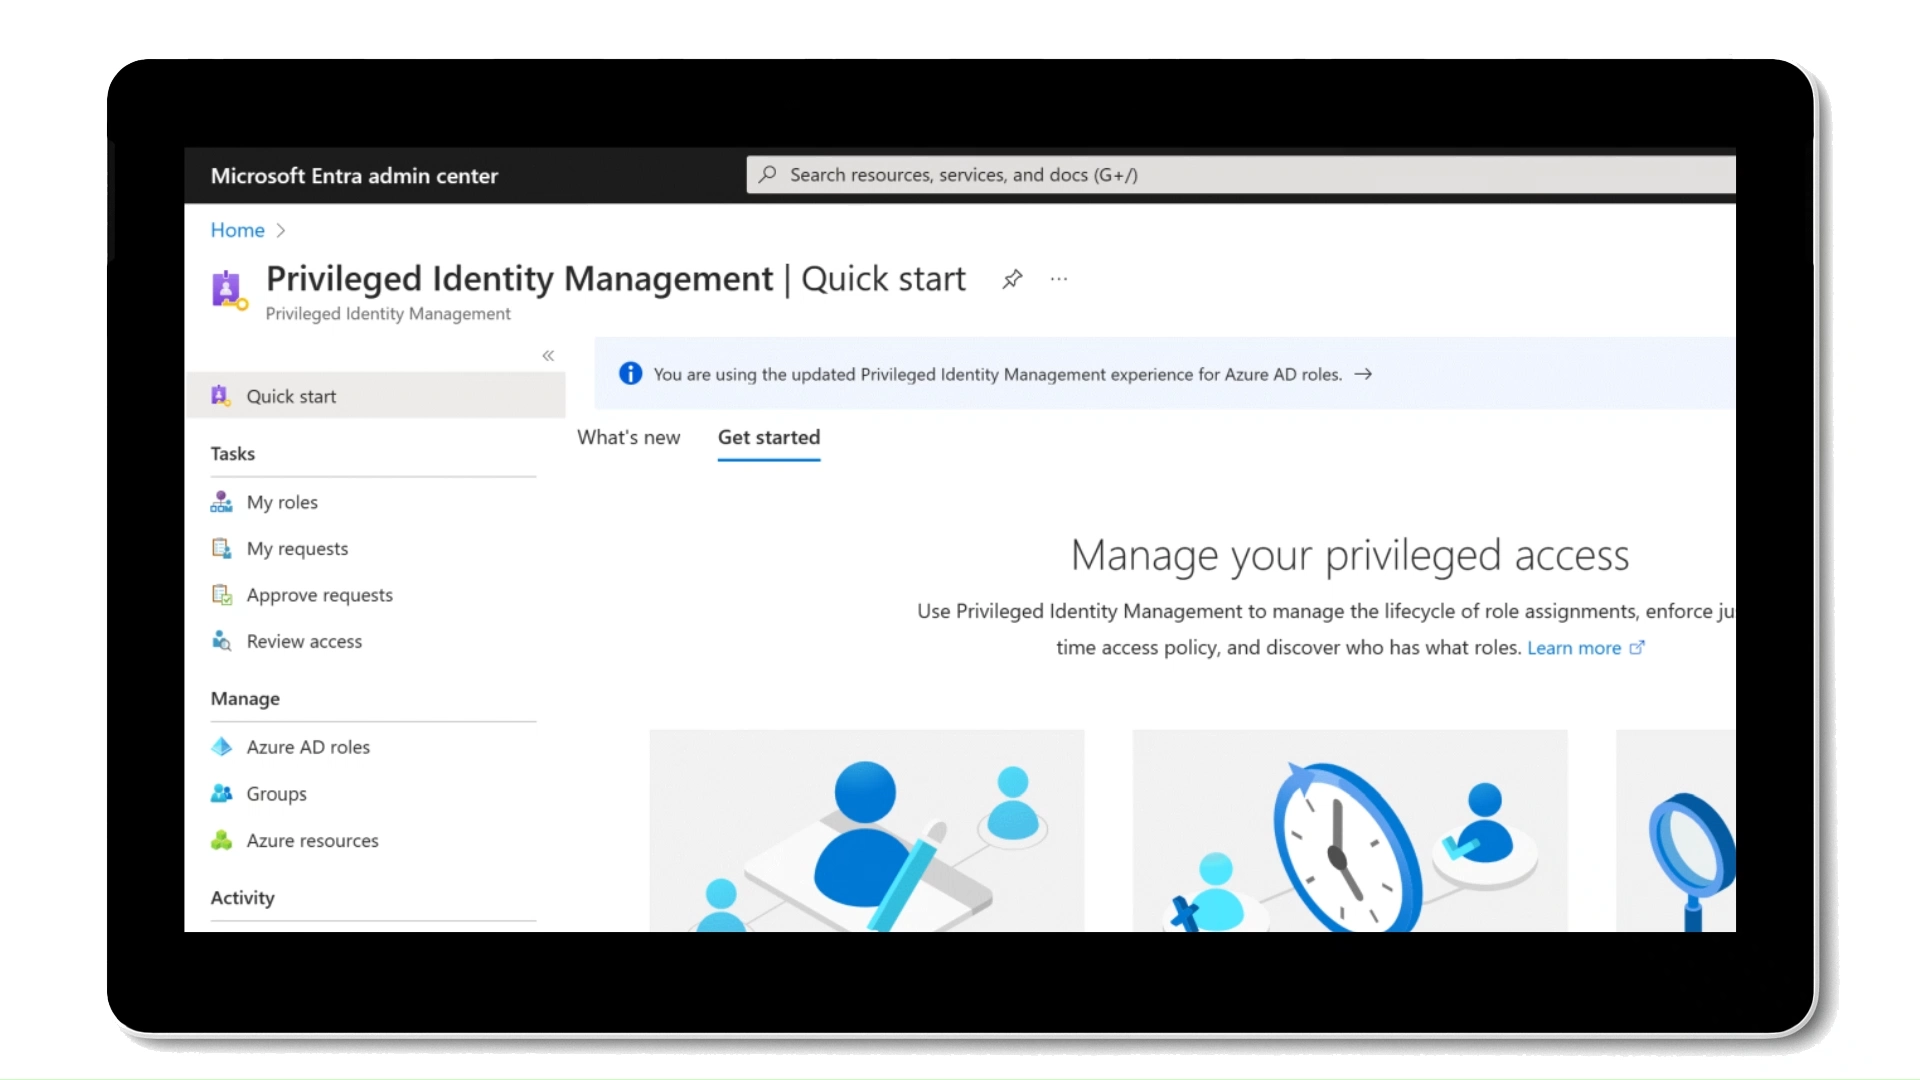The image size is (1920, 1080).
Task: Click the Learn more link
Action: point(1574,647)
